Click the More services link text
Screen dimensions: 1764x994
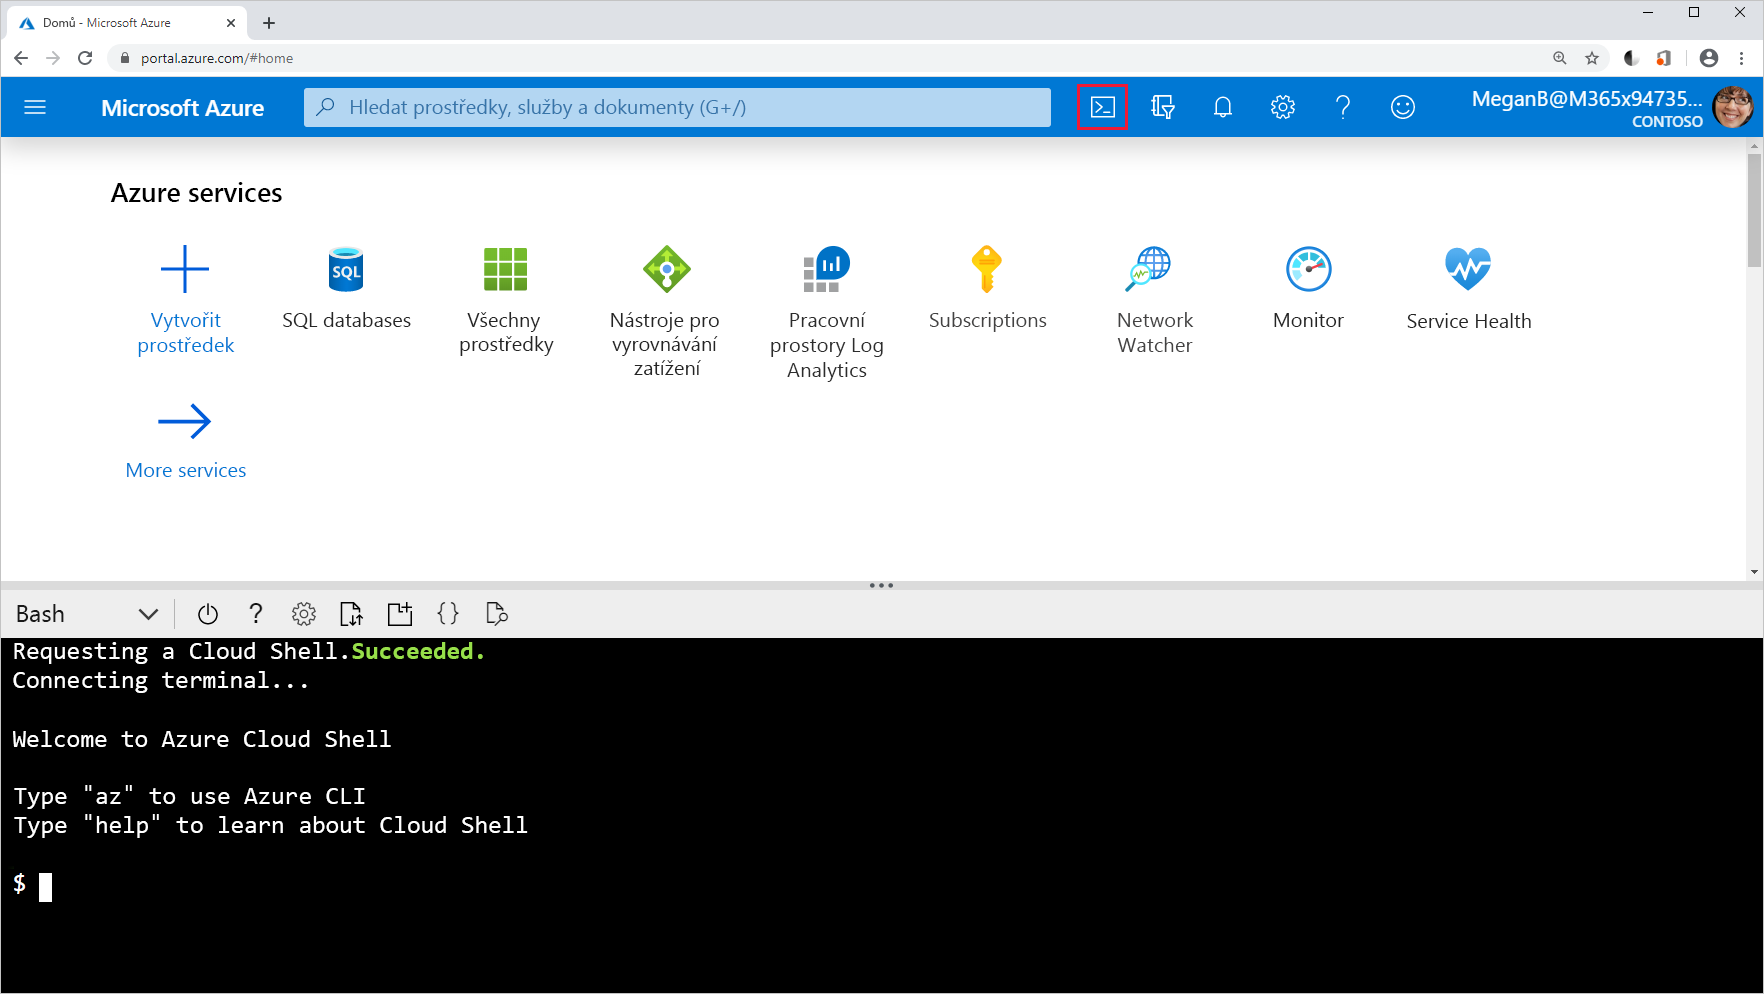[186, 470]
